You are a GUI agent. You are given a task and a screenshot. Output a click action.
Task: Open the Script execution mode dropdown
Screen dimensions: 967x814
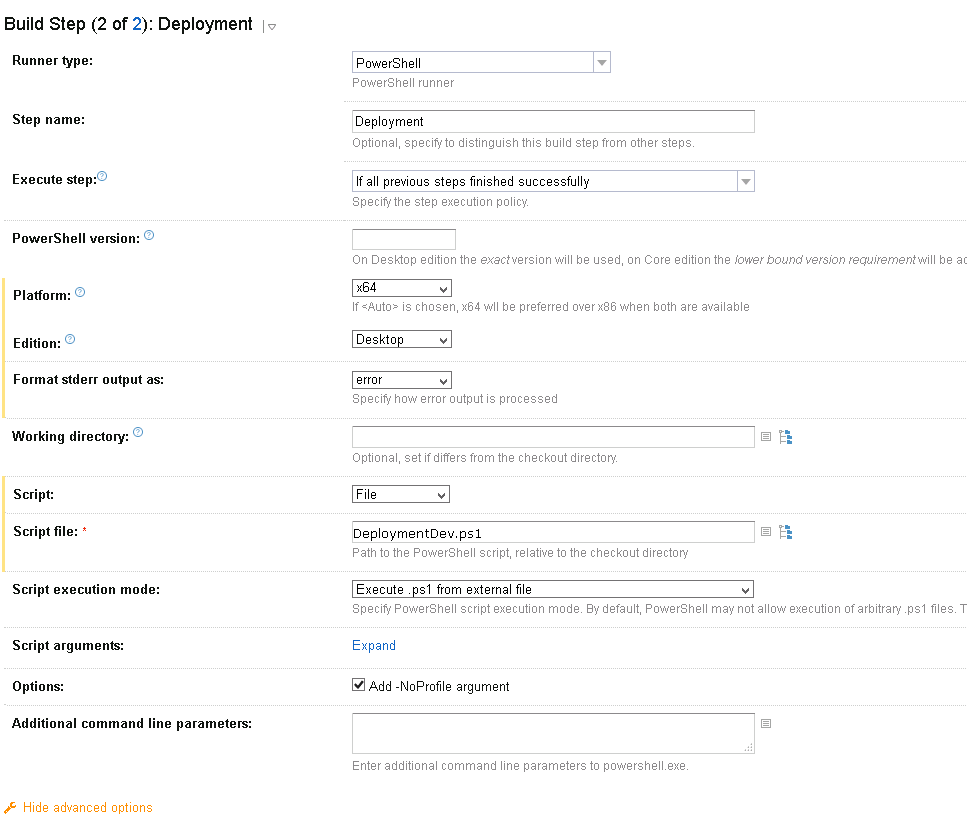pyautogui.click(x=553, y=590)
